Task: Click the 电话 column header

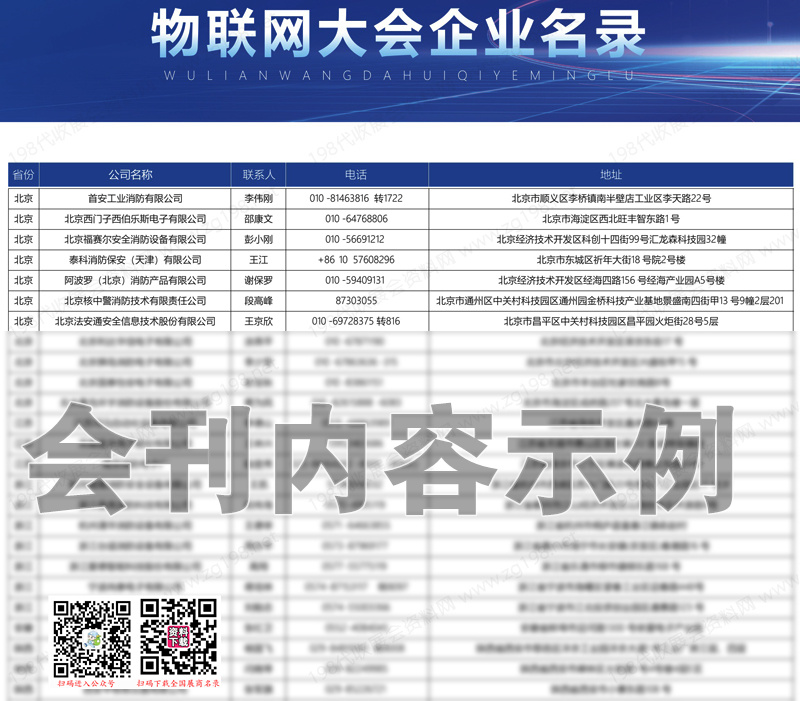Action: point(356,175)
